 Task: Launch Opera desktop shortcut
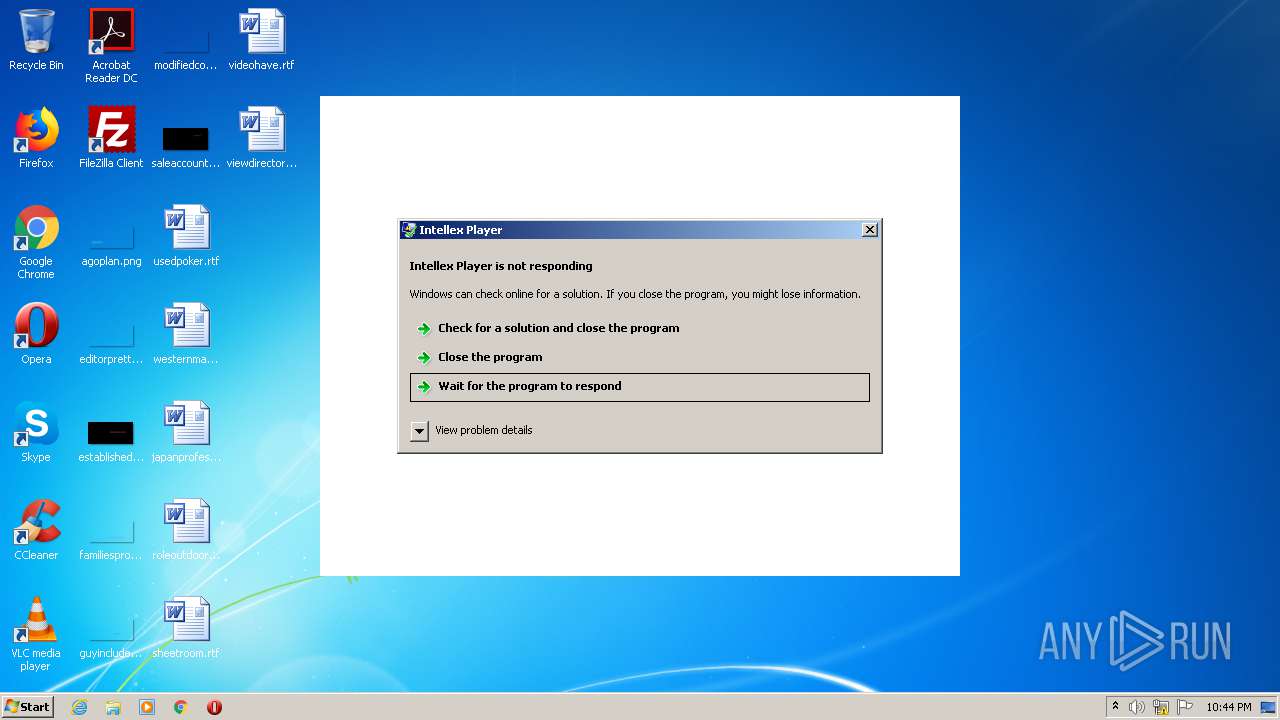pyautogui.click(x=36, y=334)
